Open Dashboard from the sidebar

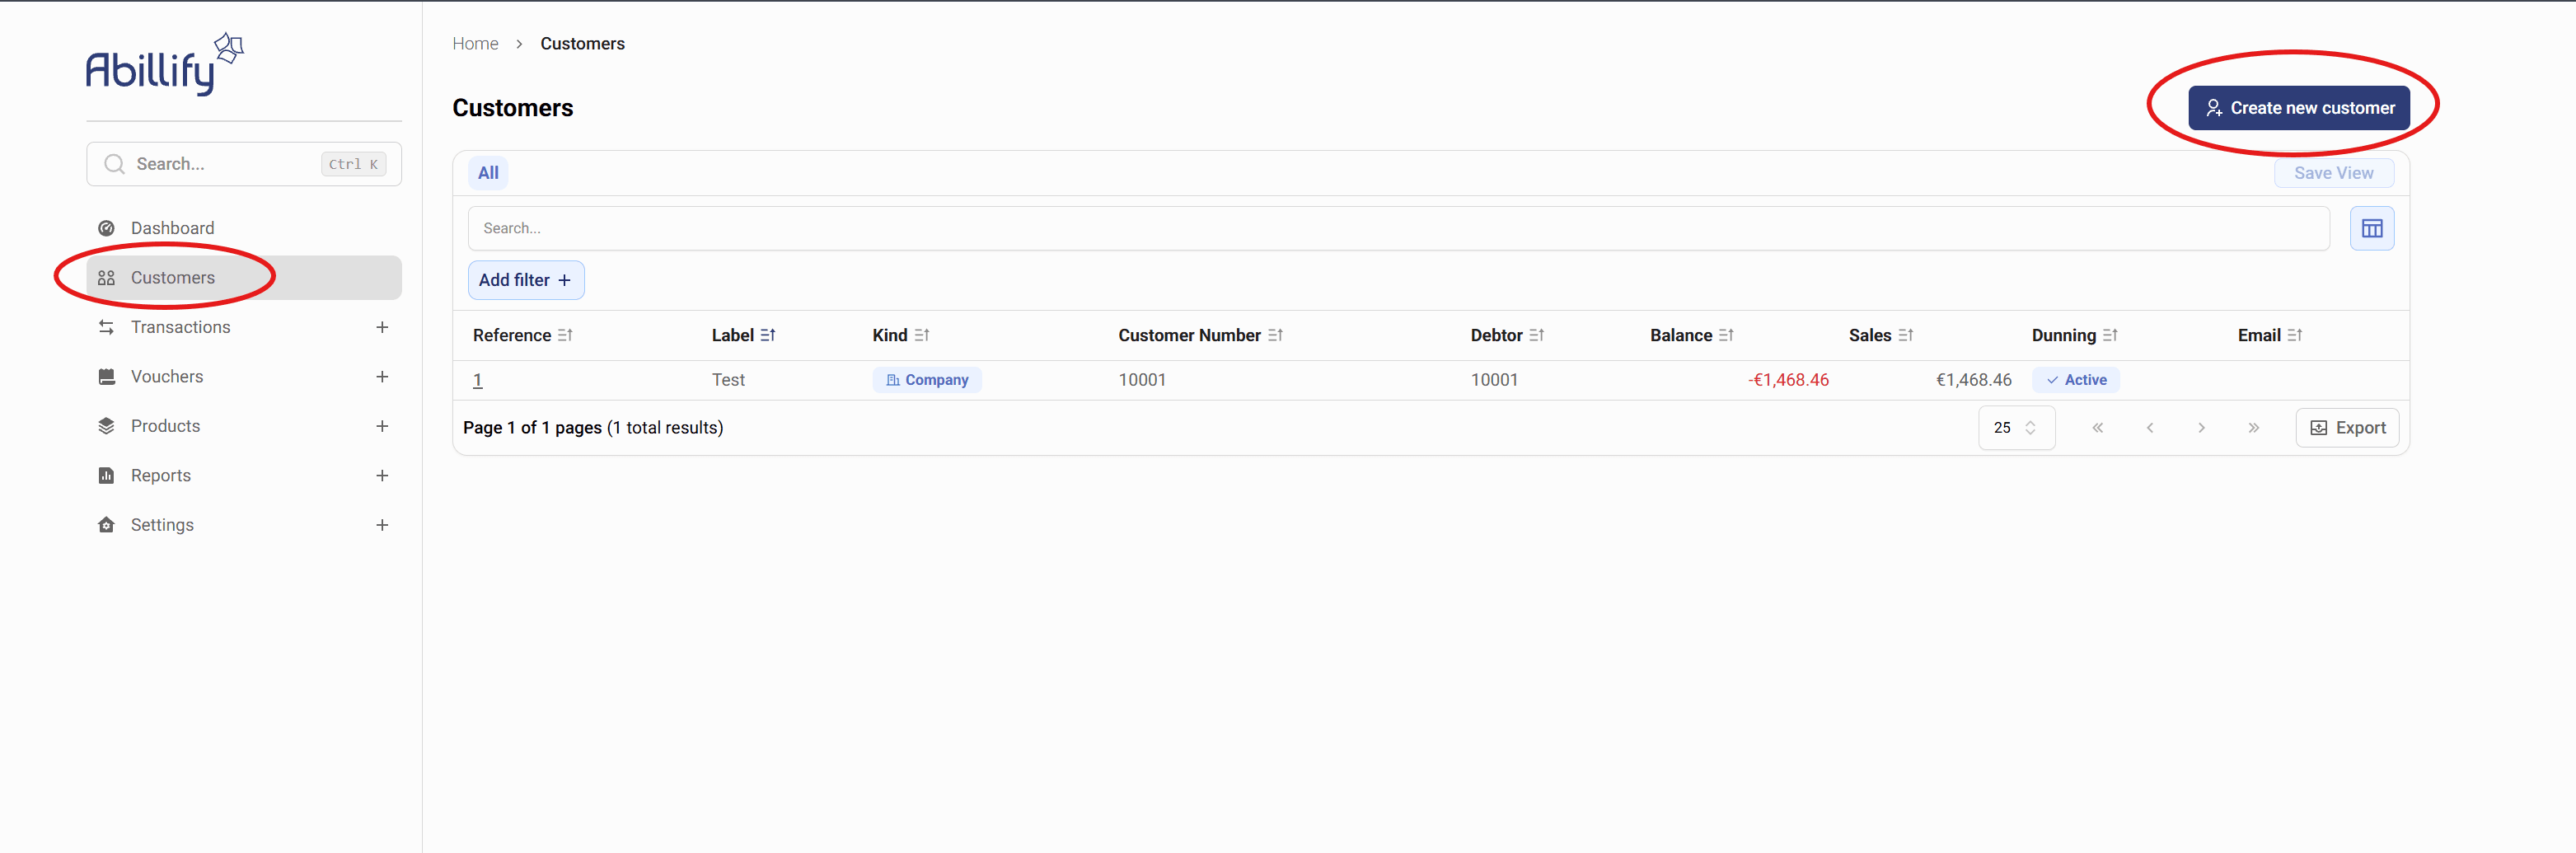pos(172,229)
